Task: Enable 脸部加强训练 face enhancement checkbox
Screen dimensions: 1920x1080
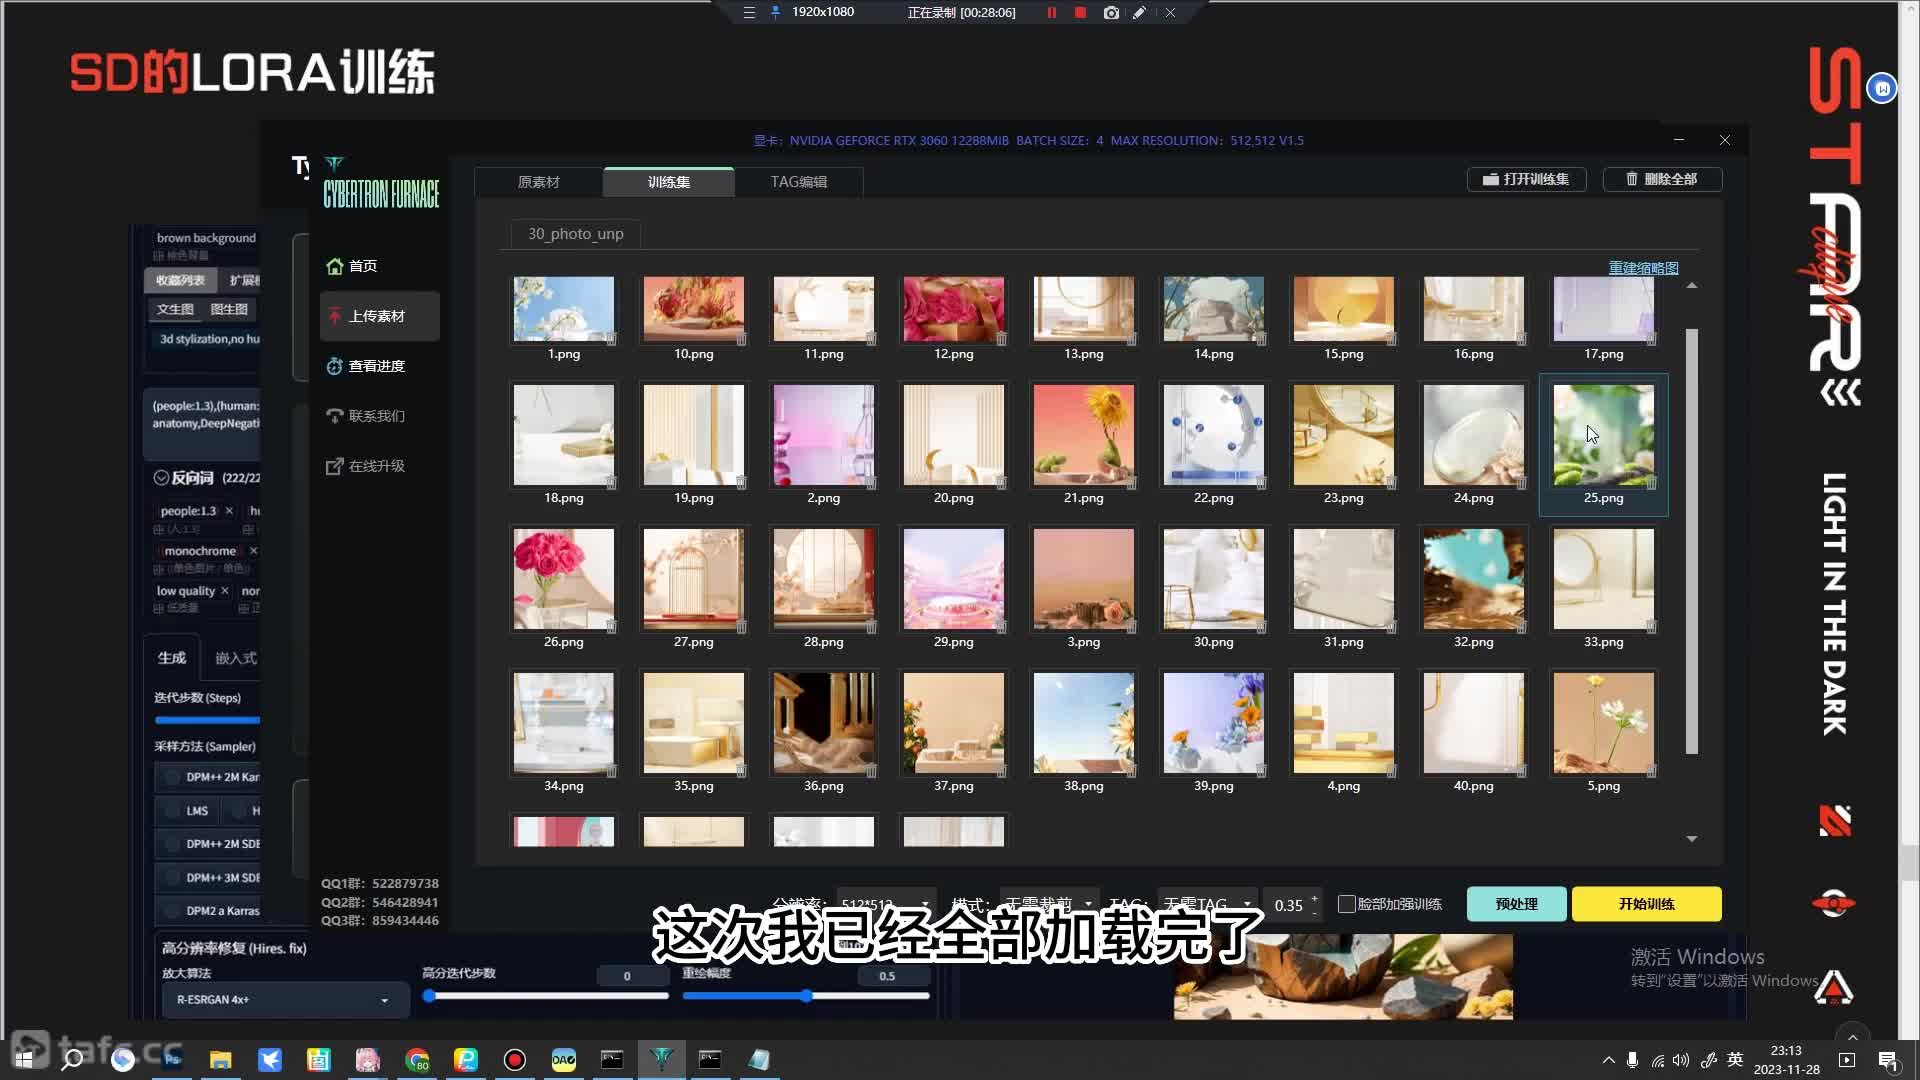Action: 1346,904
